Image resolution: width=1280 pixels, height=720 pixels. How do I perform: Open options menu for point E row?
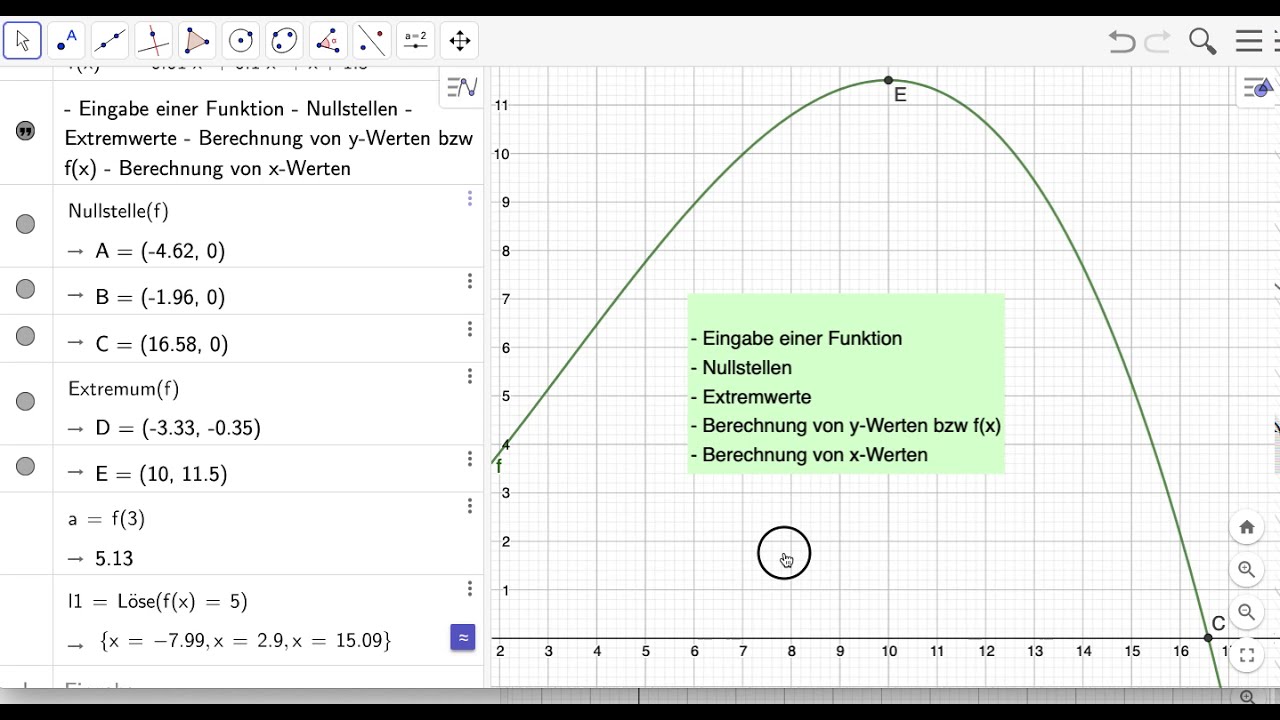pyautogui.click(x=469, y=459)
